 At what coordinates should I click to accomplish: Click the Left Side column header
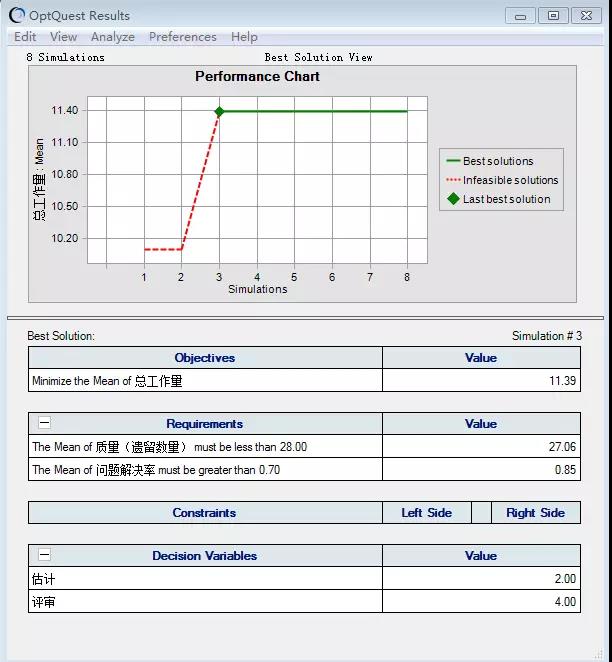426,513
